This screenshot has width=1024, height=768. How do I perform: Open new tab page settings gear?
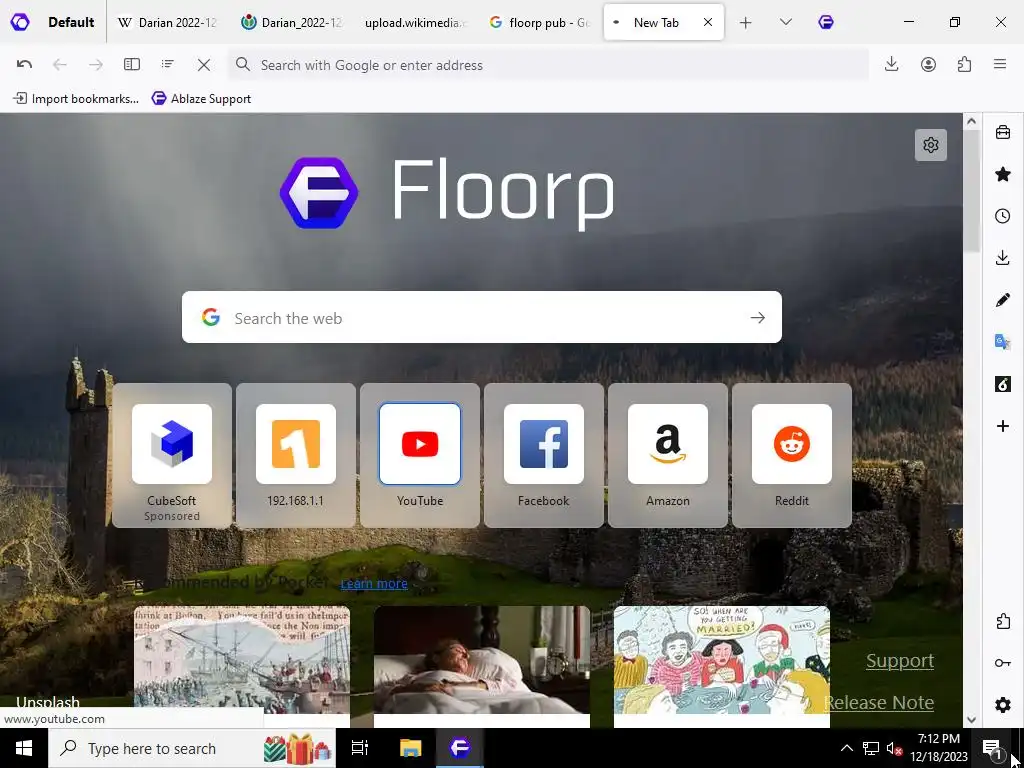click(x=931, y=145)
